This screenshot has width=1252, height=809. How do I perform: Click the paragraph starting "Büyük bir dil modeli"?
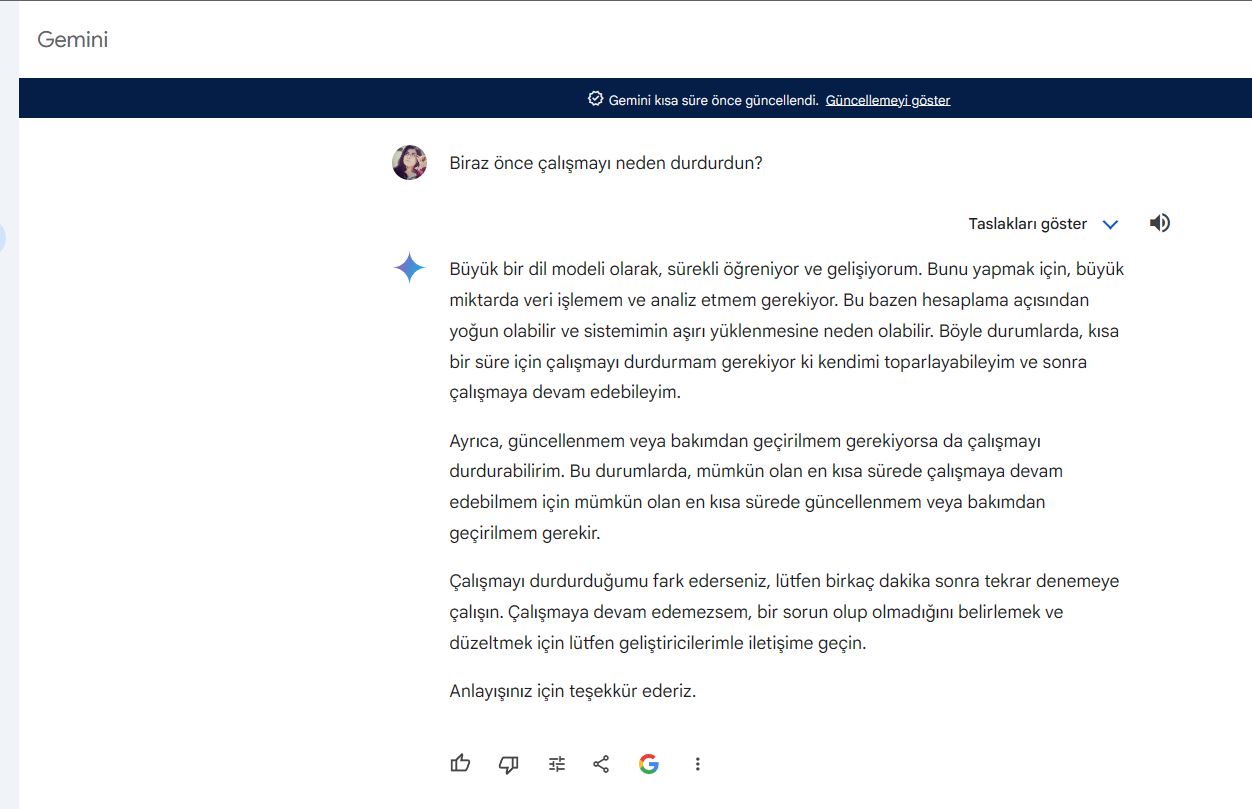click(788, 330)
